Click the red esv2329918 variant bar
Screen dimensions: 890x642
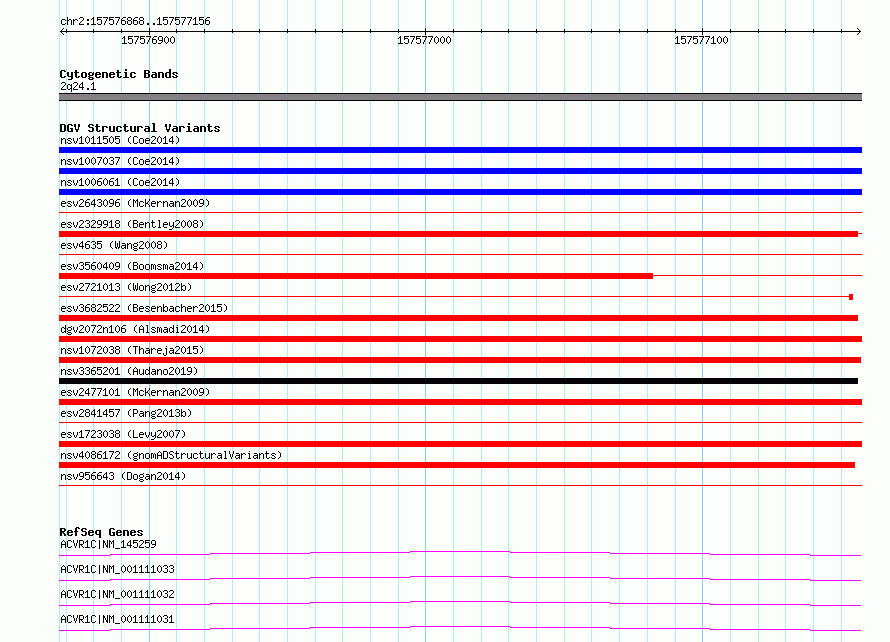coord(459,234)
